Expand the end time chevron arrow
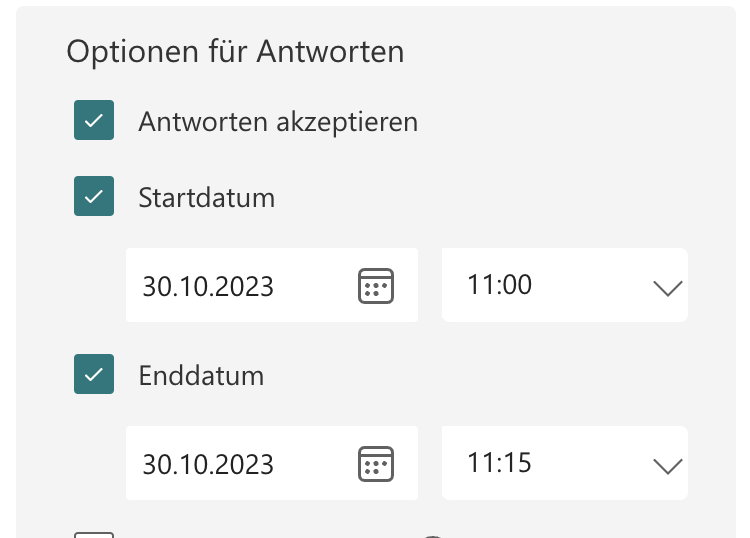Image resolution: width=750 pixels, height=538 pixels. (666, 466)
